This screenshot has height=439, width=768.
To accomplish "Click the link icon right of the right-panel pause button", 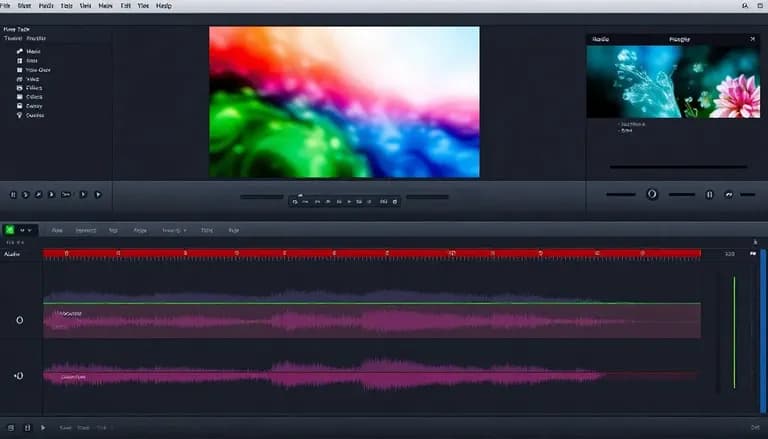I will 729,195.
